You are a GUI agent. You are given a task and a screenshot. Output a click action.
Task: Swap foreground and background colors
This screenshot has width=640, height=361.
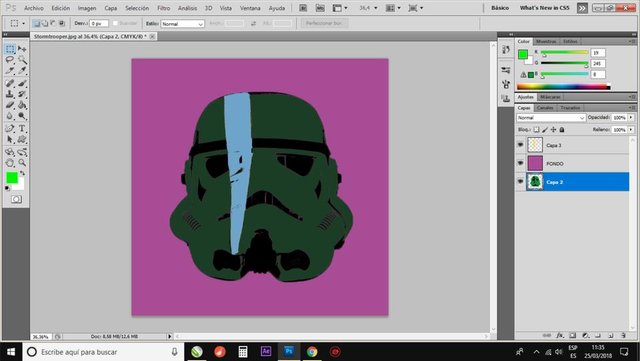(22, 174)
